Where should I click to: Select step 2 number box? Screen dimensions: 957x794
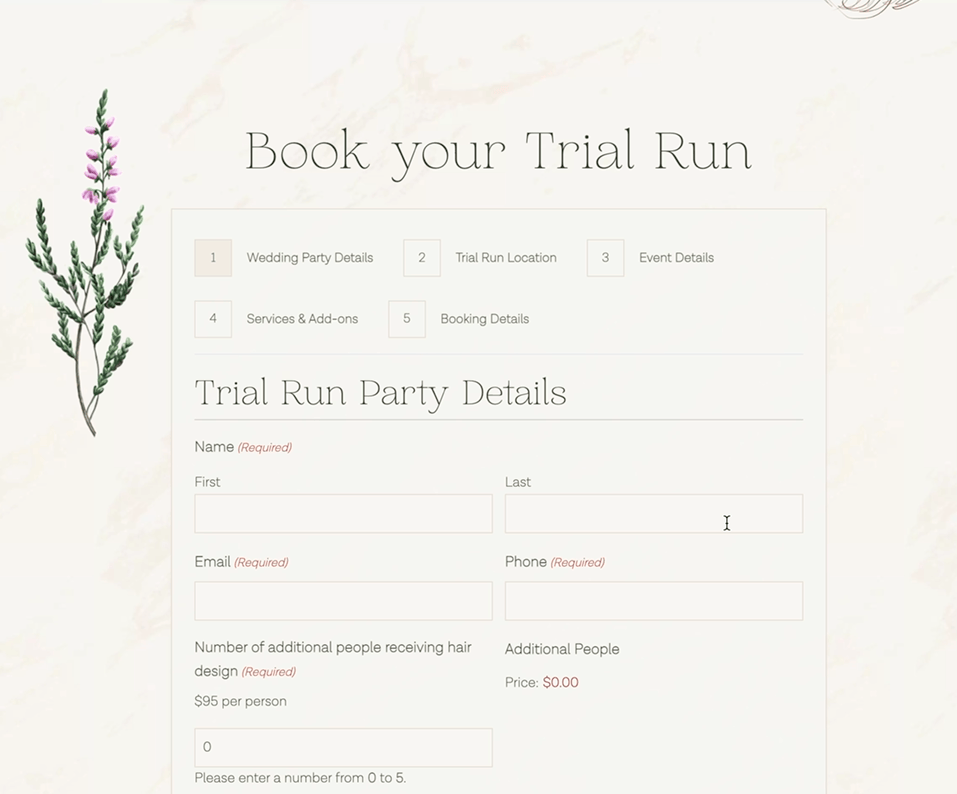[422, 258]
